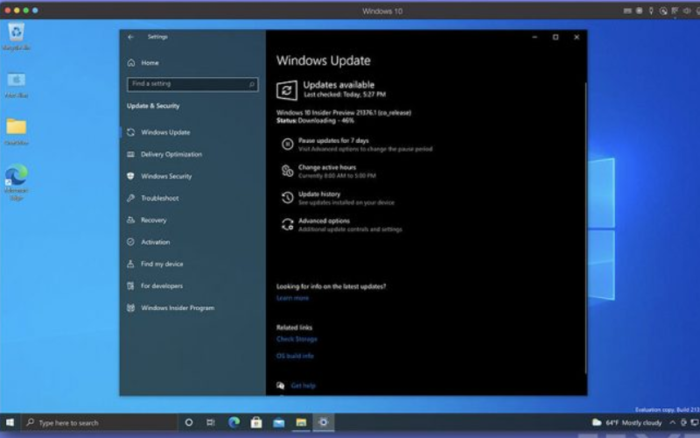Open Task View from taskbar
The height and width of the screenshot is (438, 700).
tap(211, 422)
